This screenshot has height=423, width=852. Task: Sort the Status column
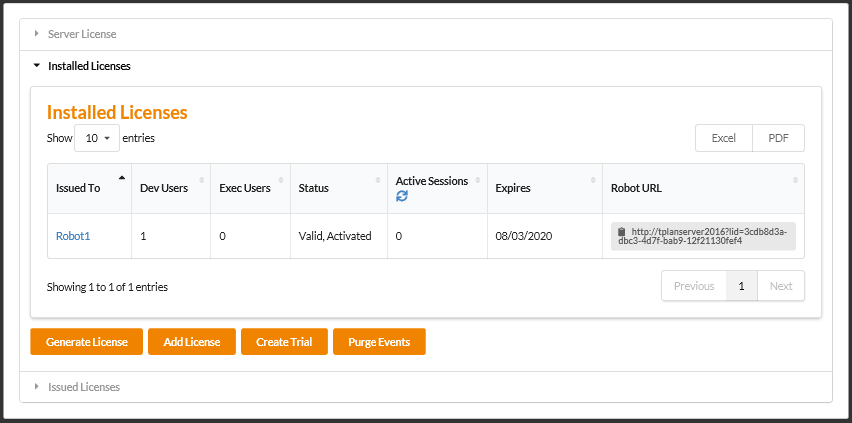click(377, 180)
